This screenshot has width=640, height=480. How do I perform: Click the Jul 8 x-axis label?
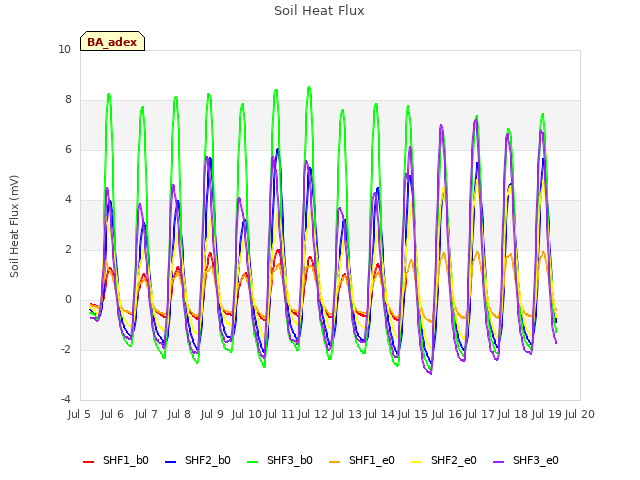click(179, 414)
